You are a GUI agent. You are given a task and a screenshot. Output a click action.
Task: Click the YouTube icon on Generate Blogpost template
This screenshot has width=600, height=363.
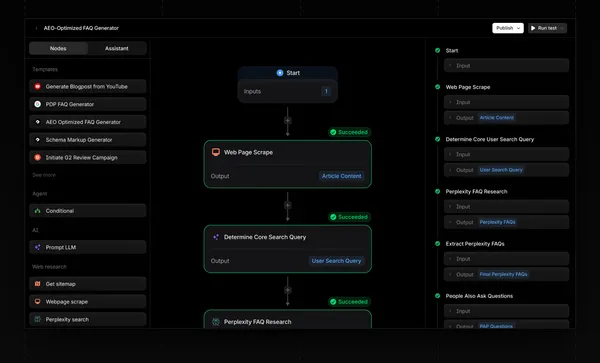point(38,86)
